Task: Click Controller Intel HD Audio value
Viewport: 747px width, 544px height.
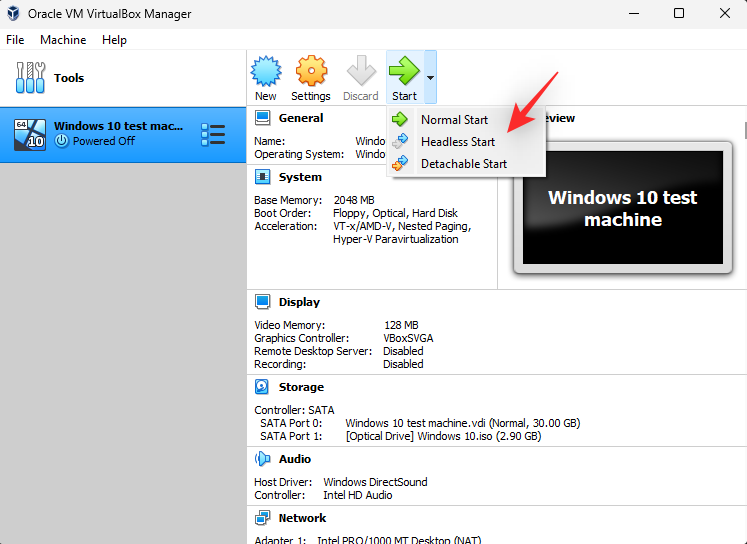Action: click(x=358, y=495)
